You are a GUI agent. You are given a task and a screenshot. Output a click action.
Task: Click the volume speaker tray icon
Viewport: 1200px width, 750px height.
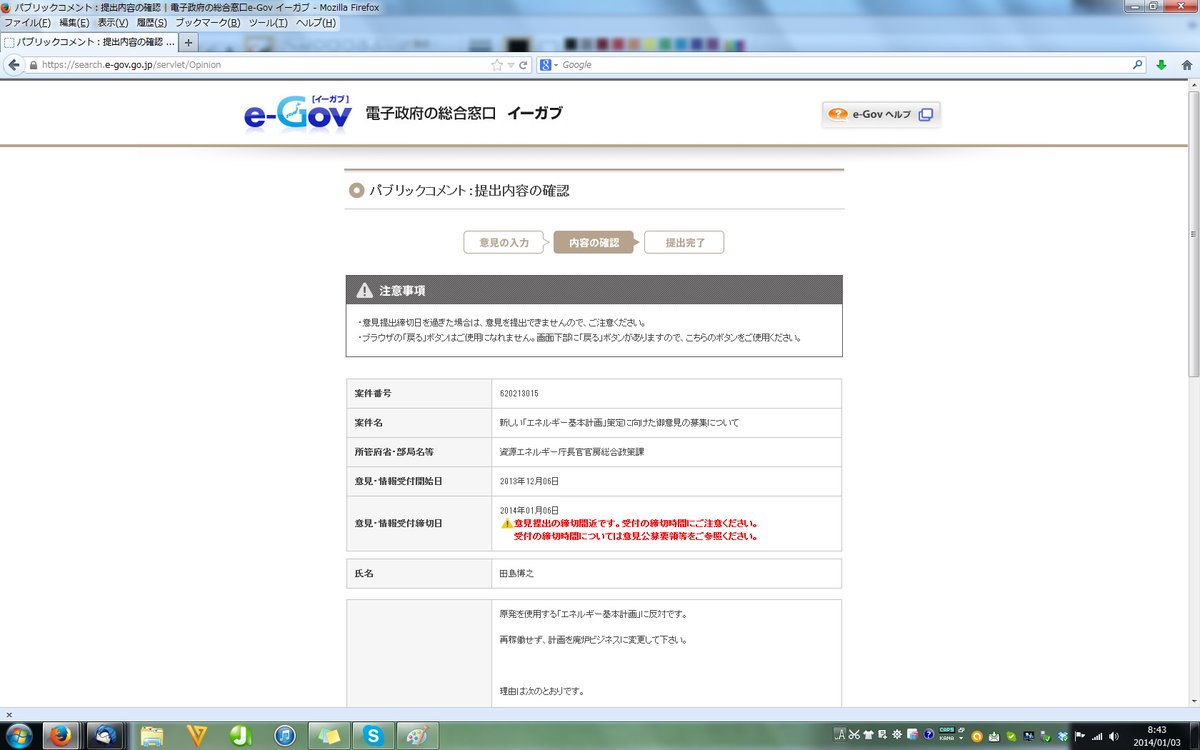click(1115, 736)
